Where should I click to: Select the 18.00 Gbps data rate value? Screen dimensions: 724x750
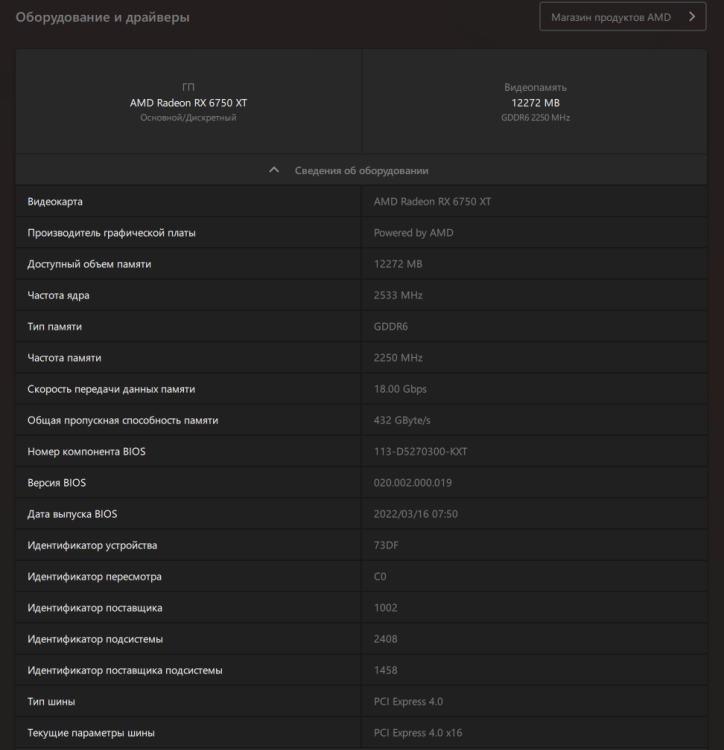click(x=400, y=389)
